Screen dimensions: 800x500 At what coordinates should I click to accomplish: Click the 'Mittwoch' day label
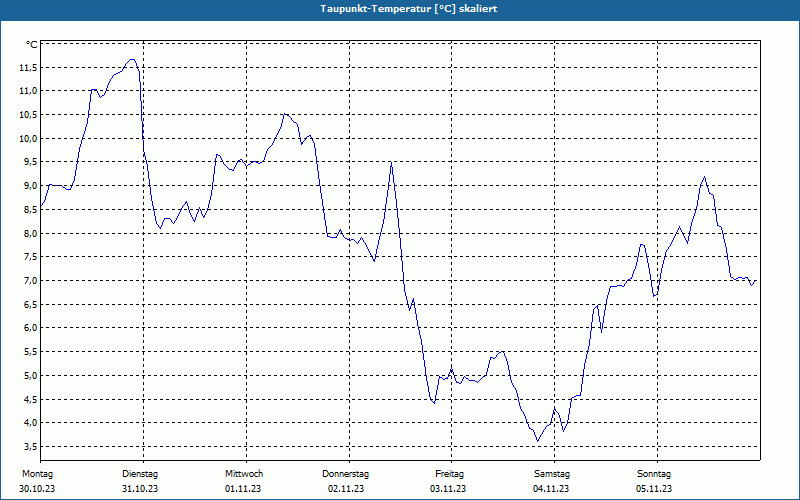pyautogui.click(x=244, y=474)
